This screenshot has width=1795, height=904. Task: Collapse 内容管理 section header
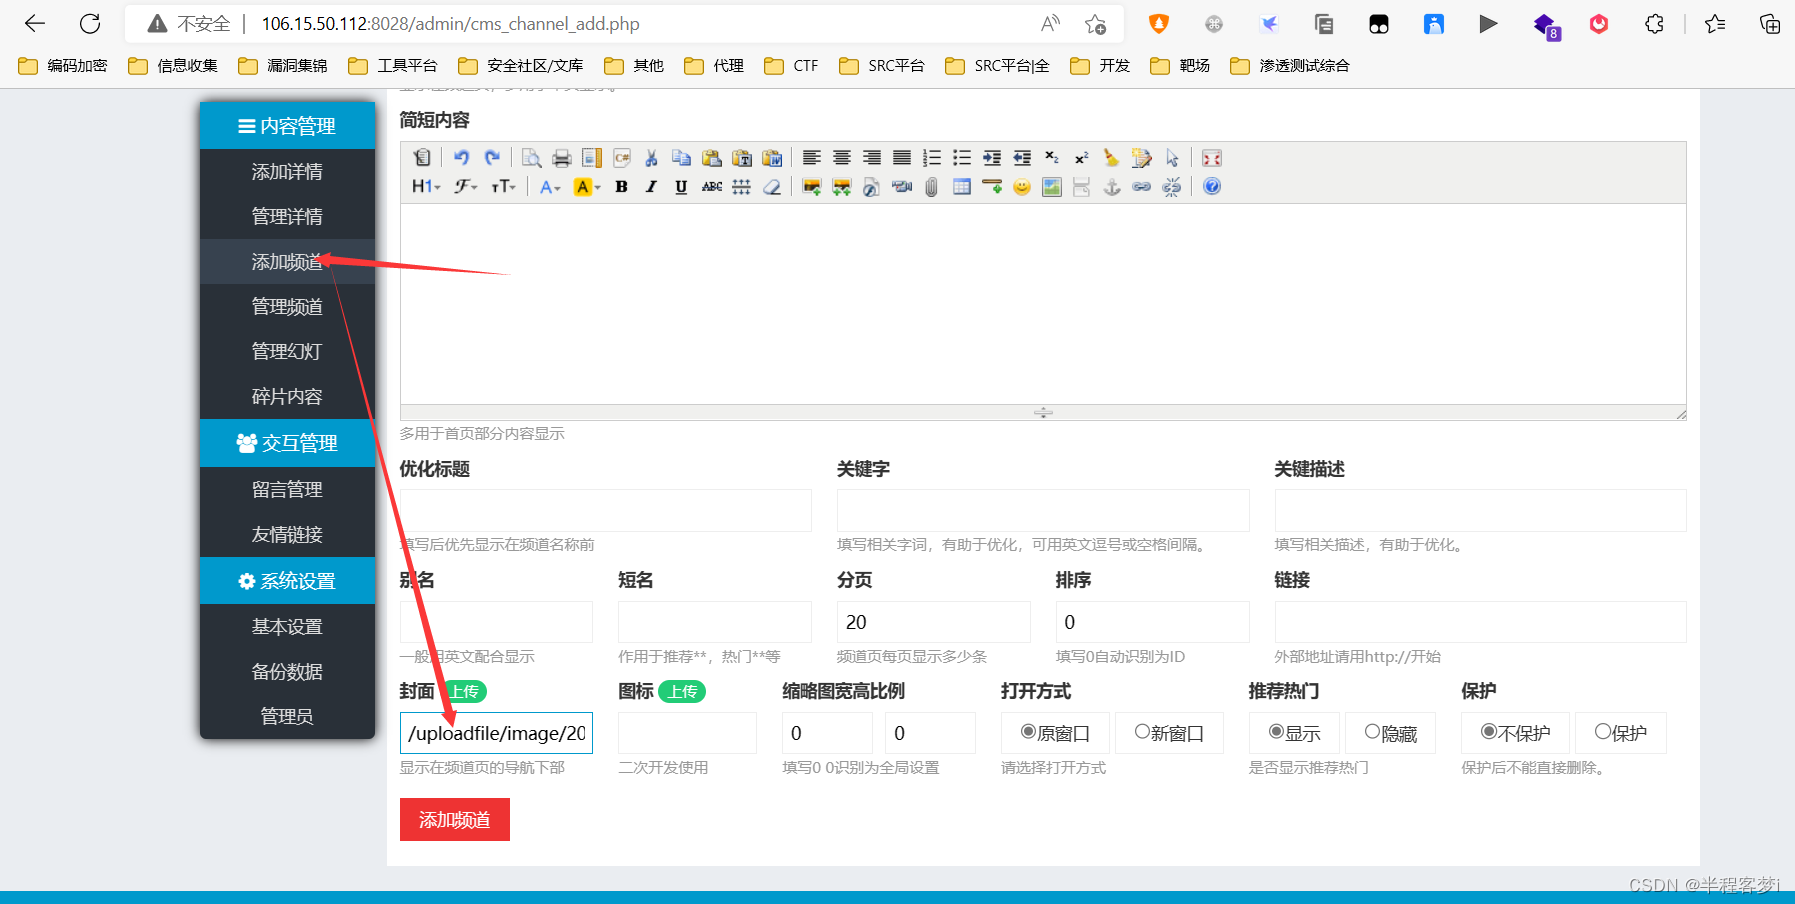point(287,126)
